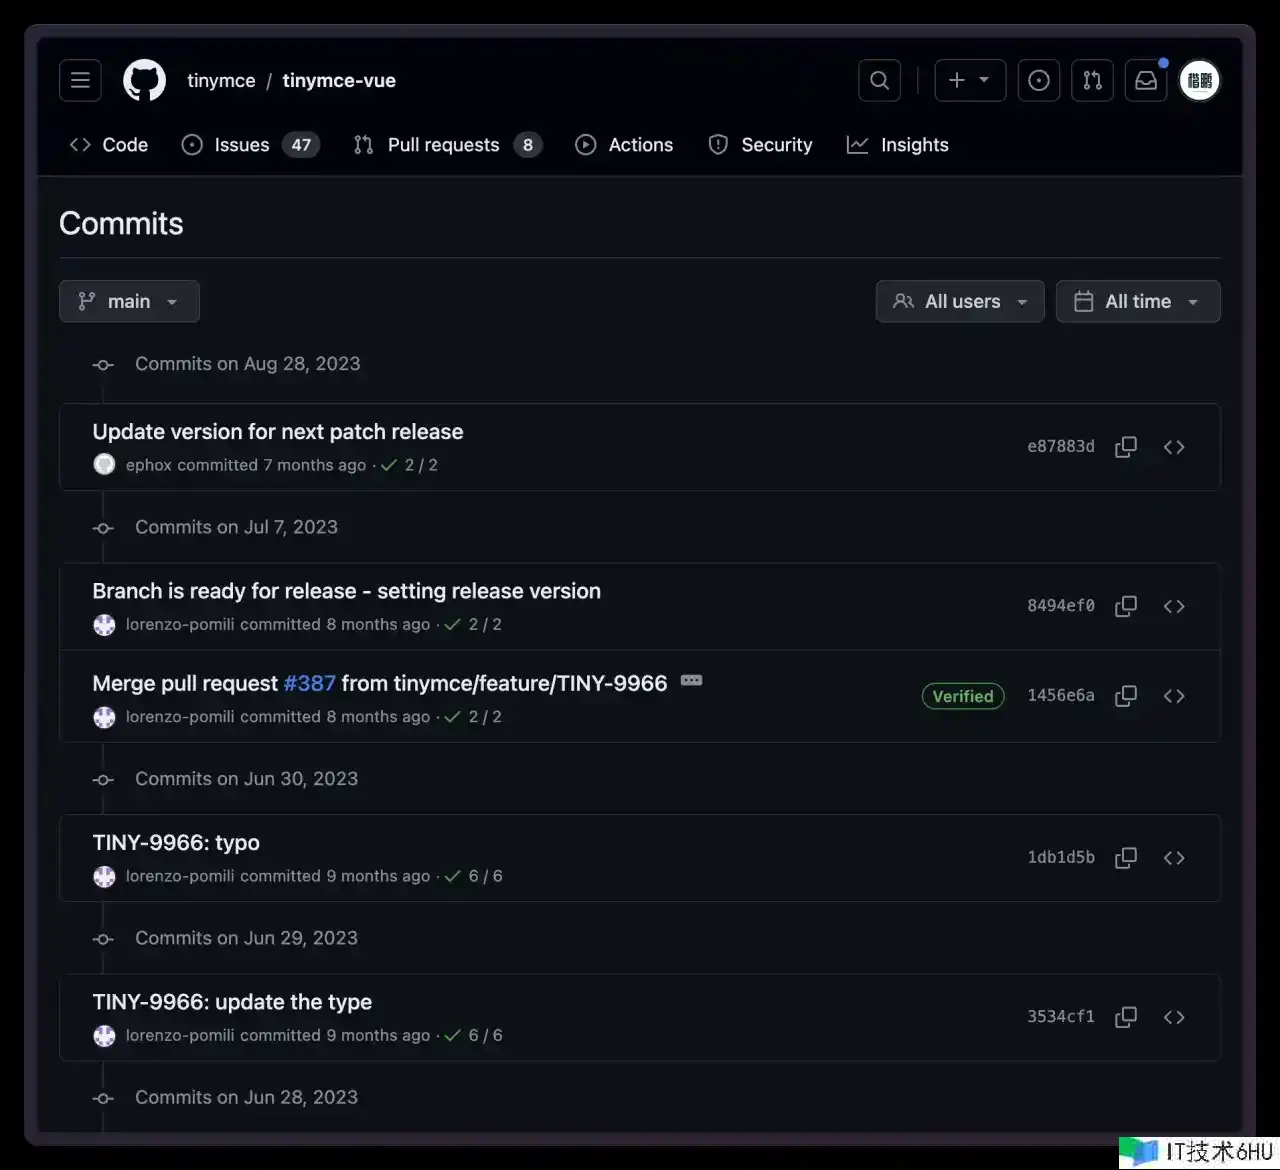Expand merge commit description ellipsis
The height and width of the screenshot is (1170, 1280).
(691, 681)
